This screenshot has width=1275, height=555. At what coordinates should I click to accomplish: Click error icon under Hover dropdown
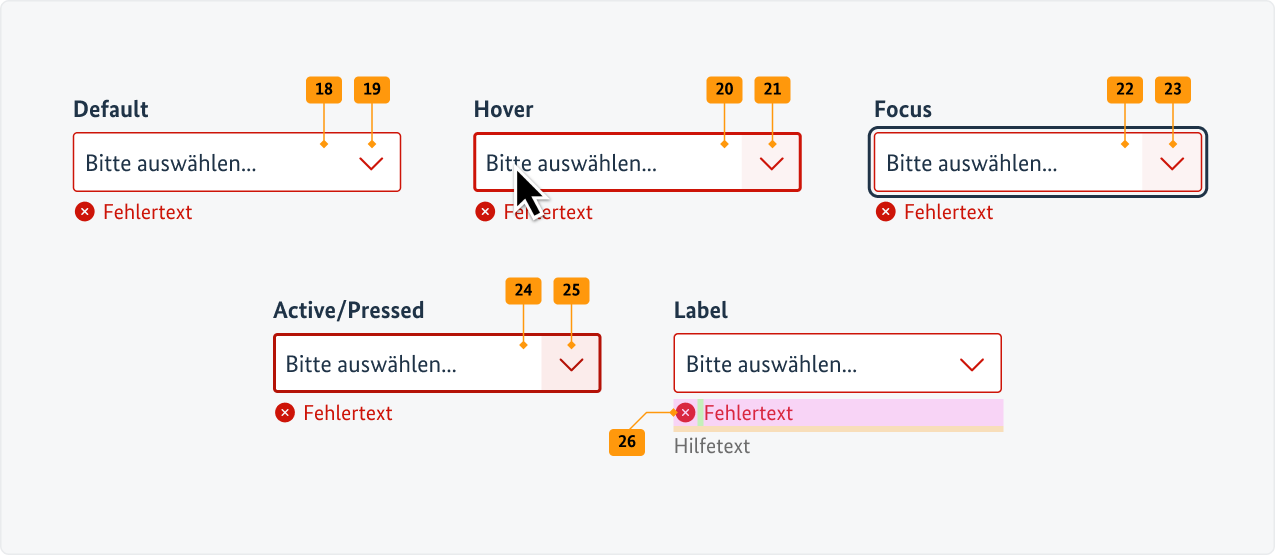(x=485, y=212)
